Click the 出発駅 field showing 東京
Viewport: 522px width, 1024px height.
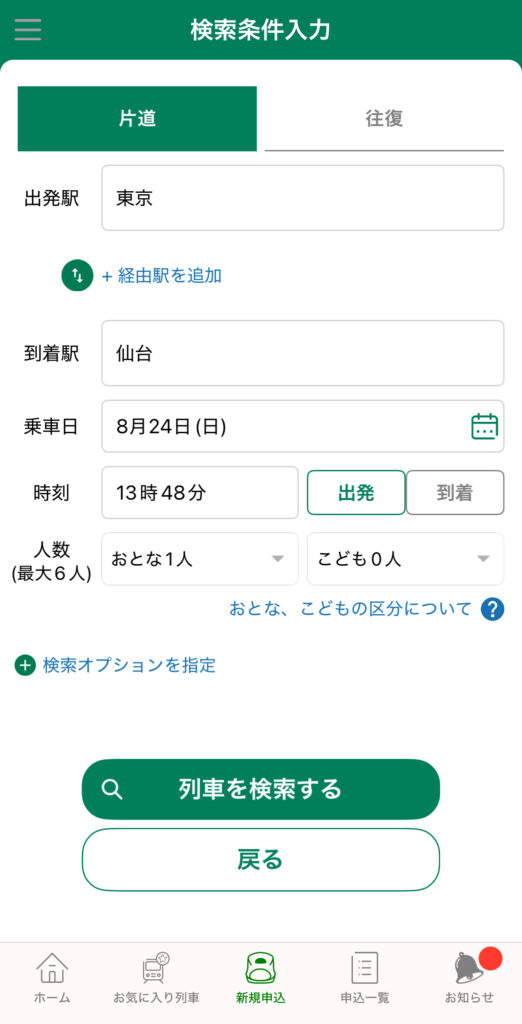[302, 198]
